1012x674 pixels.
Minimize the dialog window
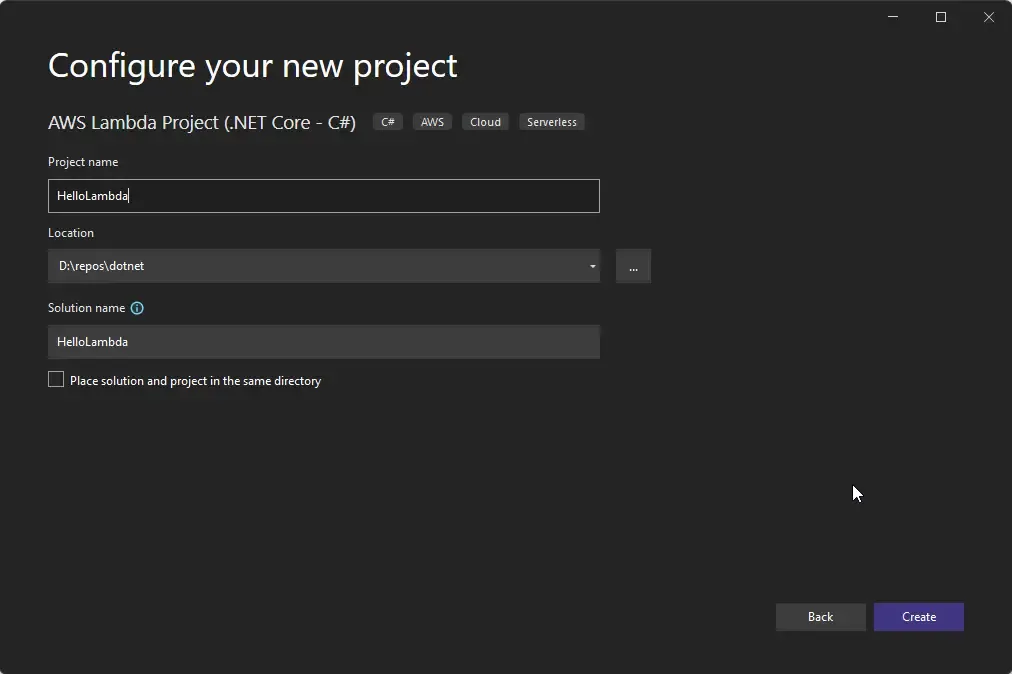(x=892, y=17)
